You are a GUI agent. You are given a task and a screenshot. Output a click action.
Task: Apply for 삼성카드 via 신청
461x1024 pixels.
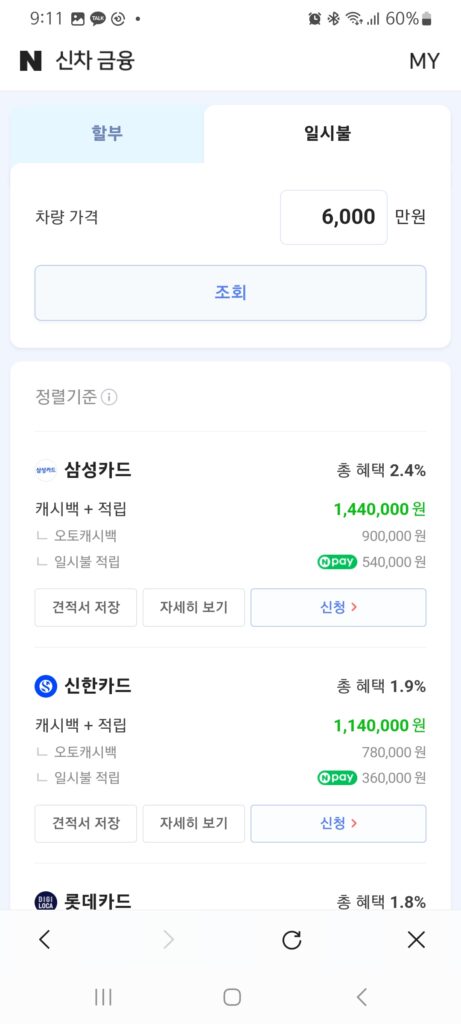338,607
